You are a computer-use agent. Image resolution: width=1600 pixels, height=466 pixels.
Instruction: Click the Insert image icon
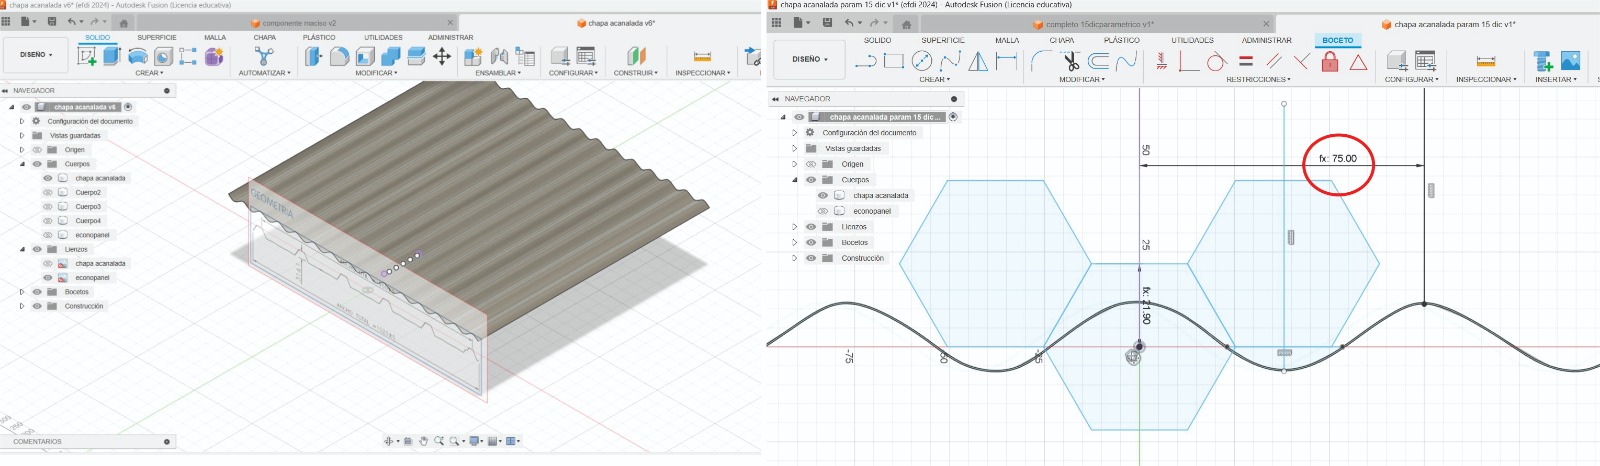pos(1571,62)
